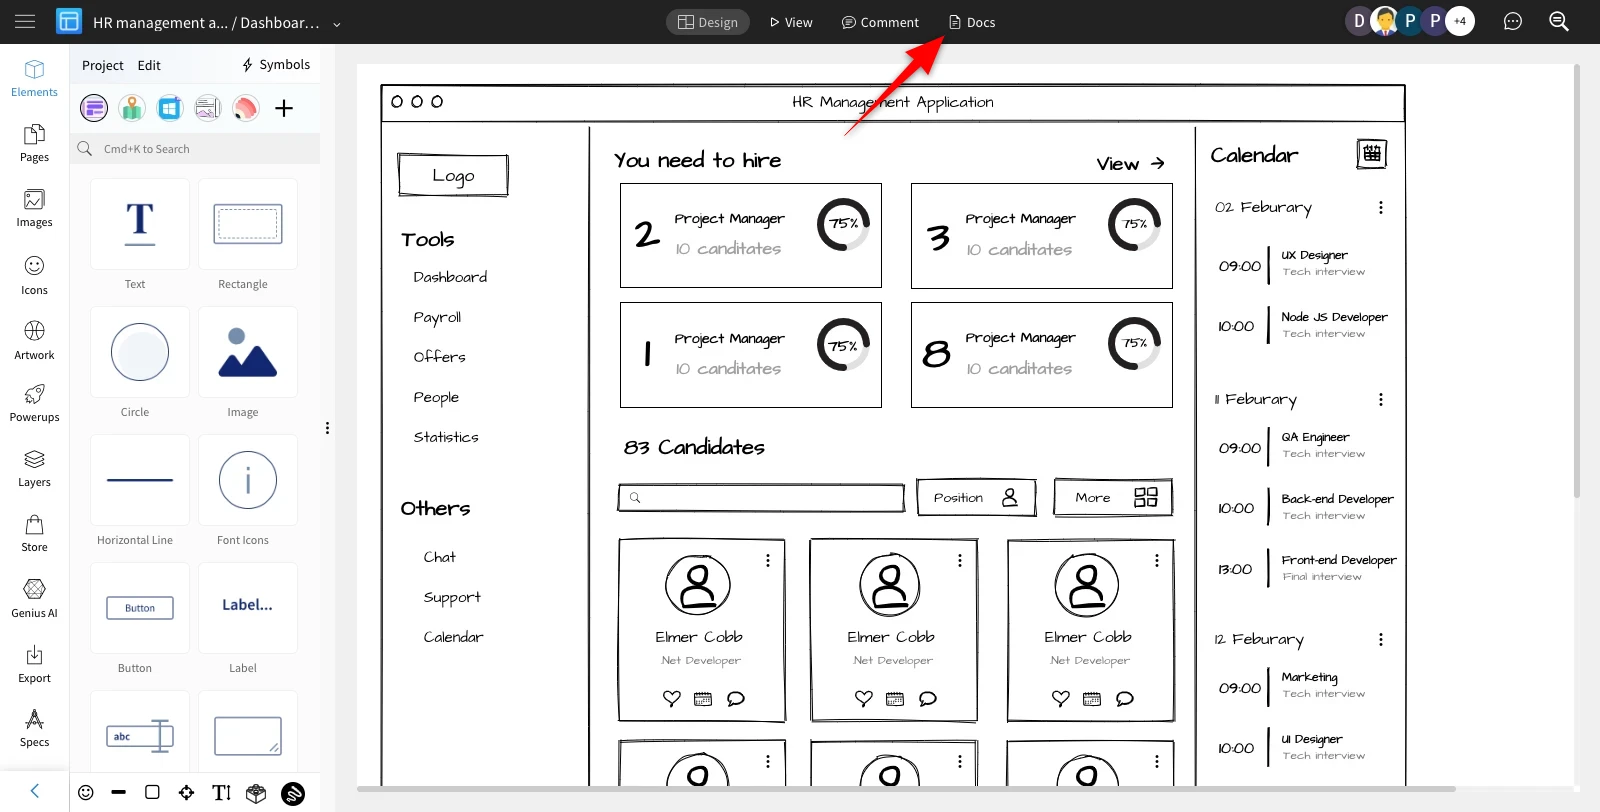Viewport: 1600px width, 812px height.
Task: Click the Position filter button in mockup
Action: click(x=976, y=497)
